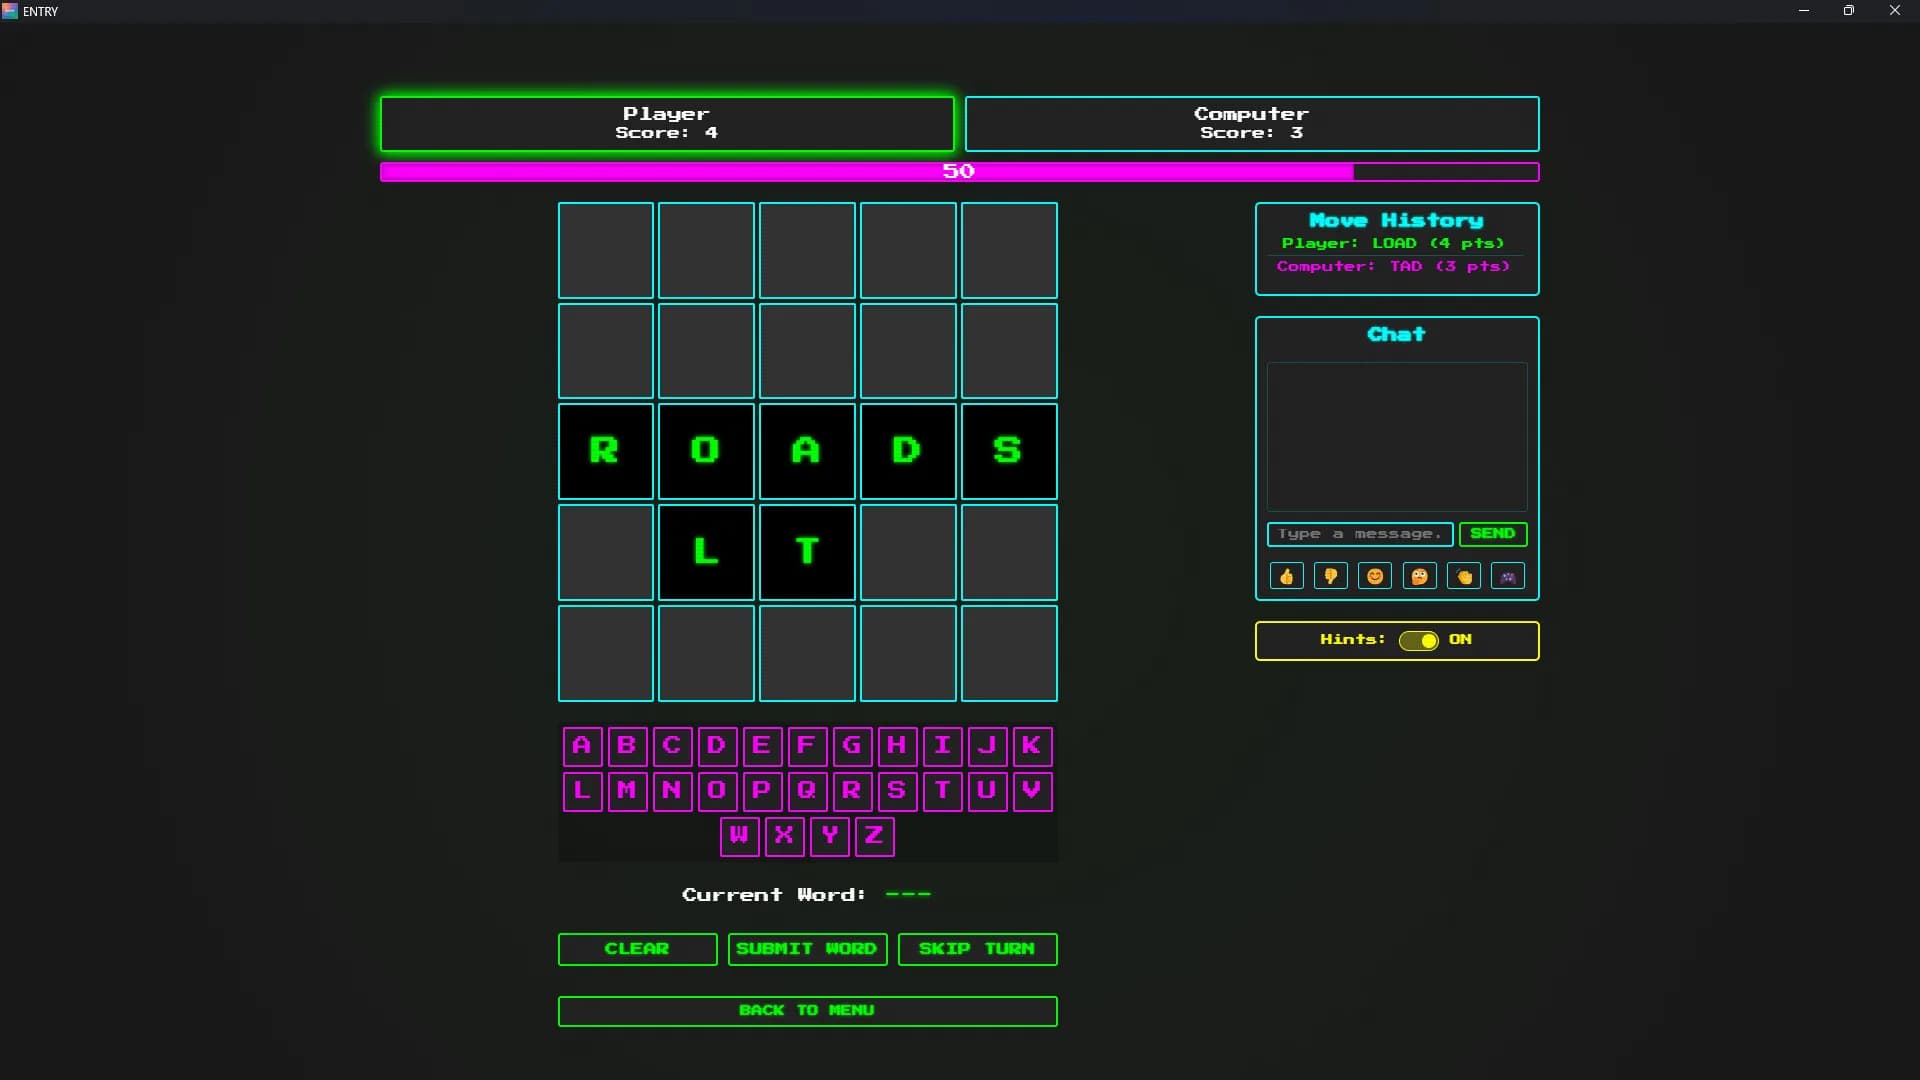Send the thumbs up emoji in chat
Viewport: 1920px width, 1080px height.
coord(1286,576)
